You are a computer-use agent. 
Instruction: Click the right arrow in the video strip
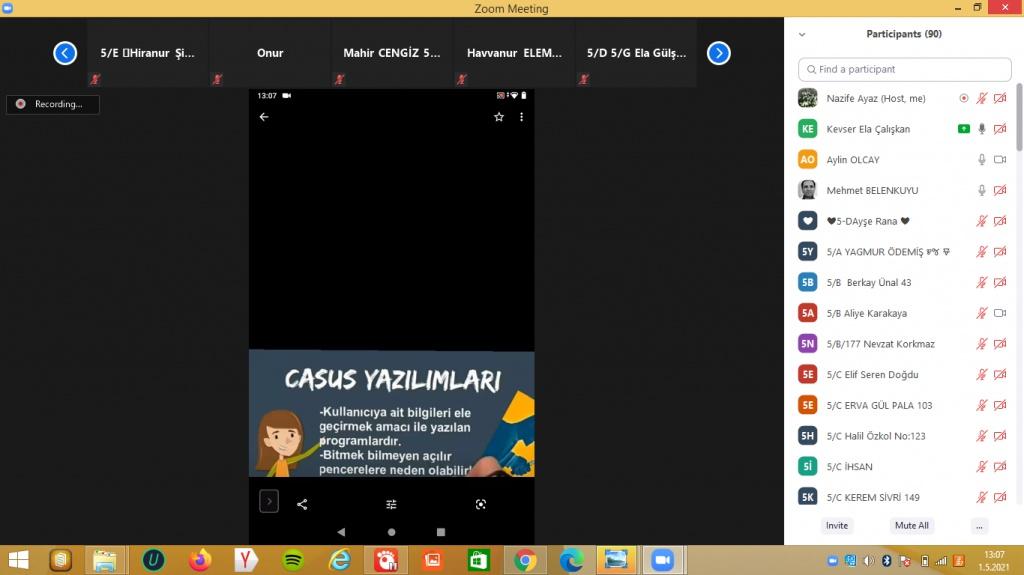click(x=718, y=53)
